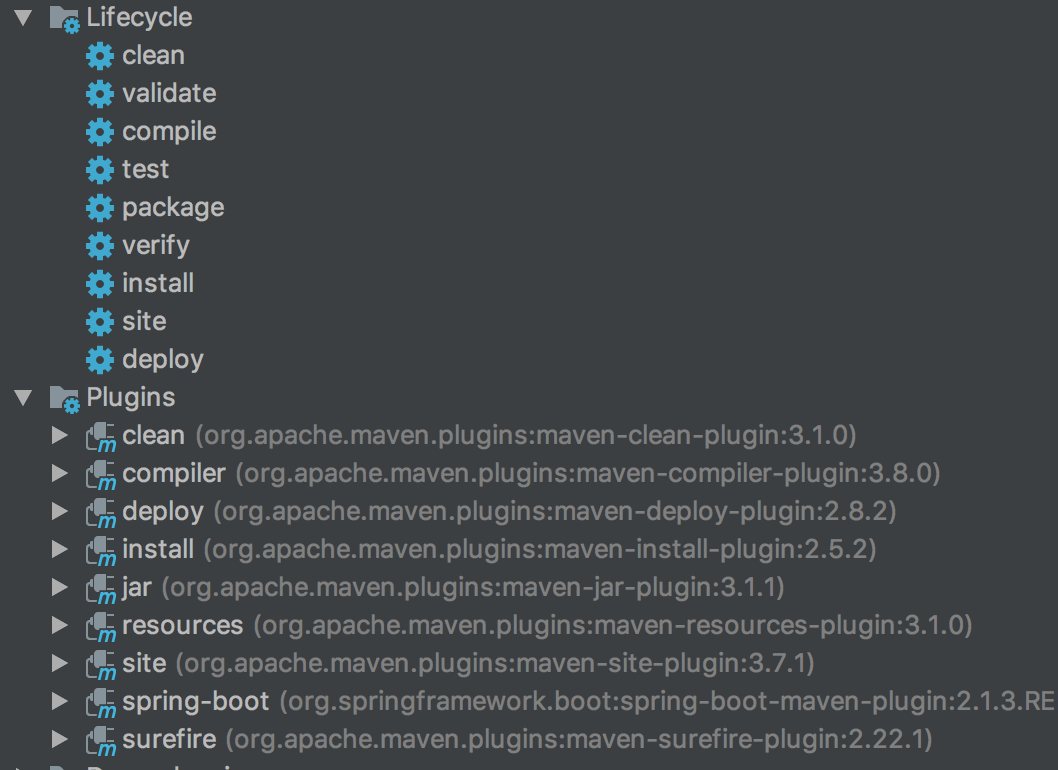Click the gear icon beside clean goal
The height and width of the screenshot is (770, 1058).
100,56
